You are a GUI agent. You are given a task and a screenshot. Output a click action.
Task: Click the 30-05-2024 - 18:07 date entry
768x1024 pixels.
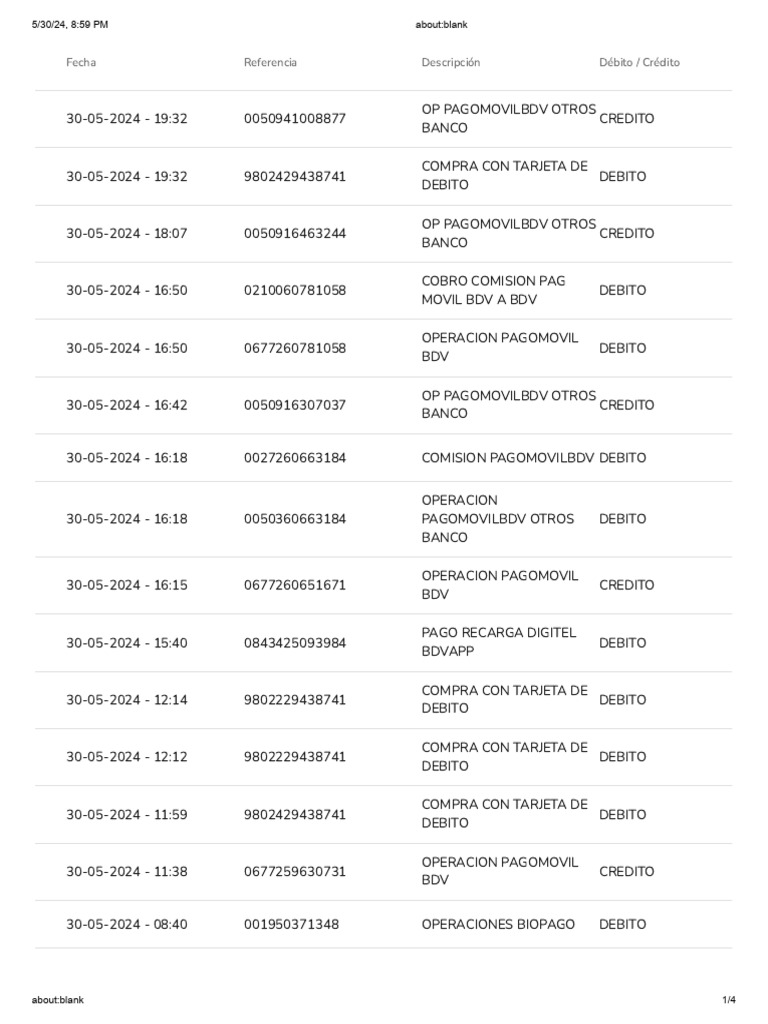tap(127, 234)
